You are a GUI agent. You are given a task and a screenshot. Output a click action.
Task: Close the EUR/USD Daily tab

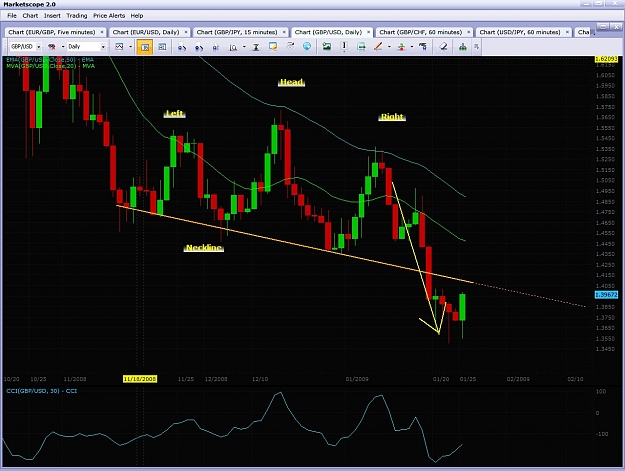coord(186,32)
